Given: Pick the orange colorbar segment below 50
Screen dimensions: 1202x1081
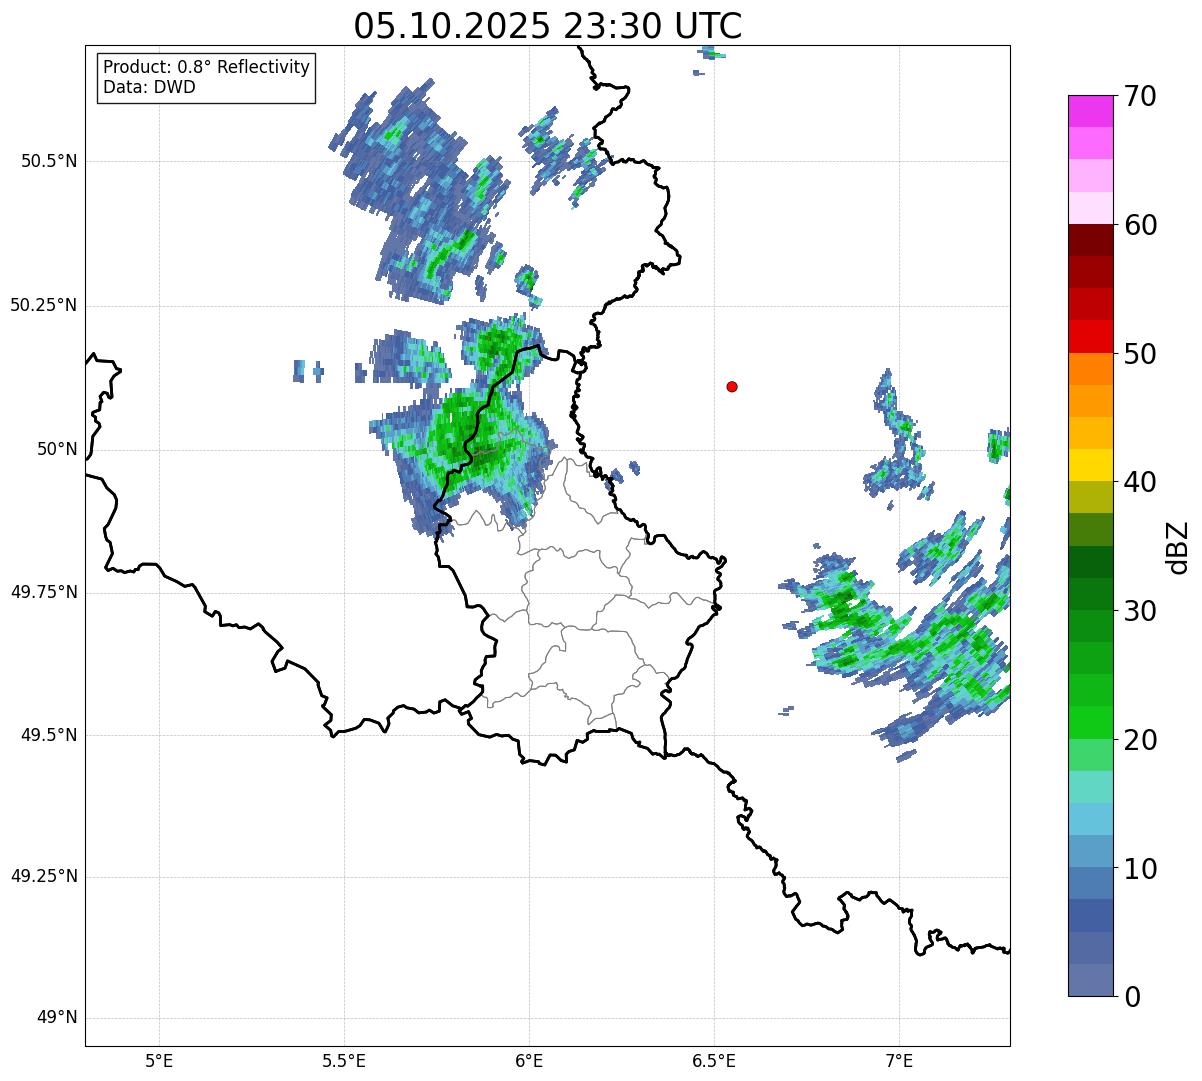Looking at the screenshot, I should [1091, 370].
